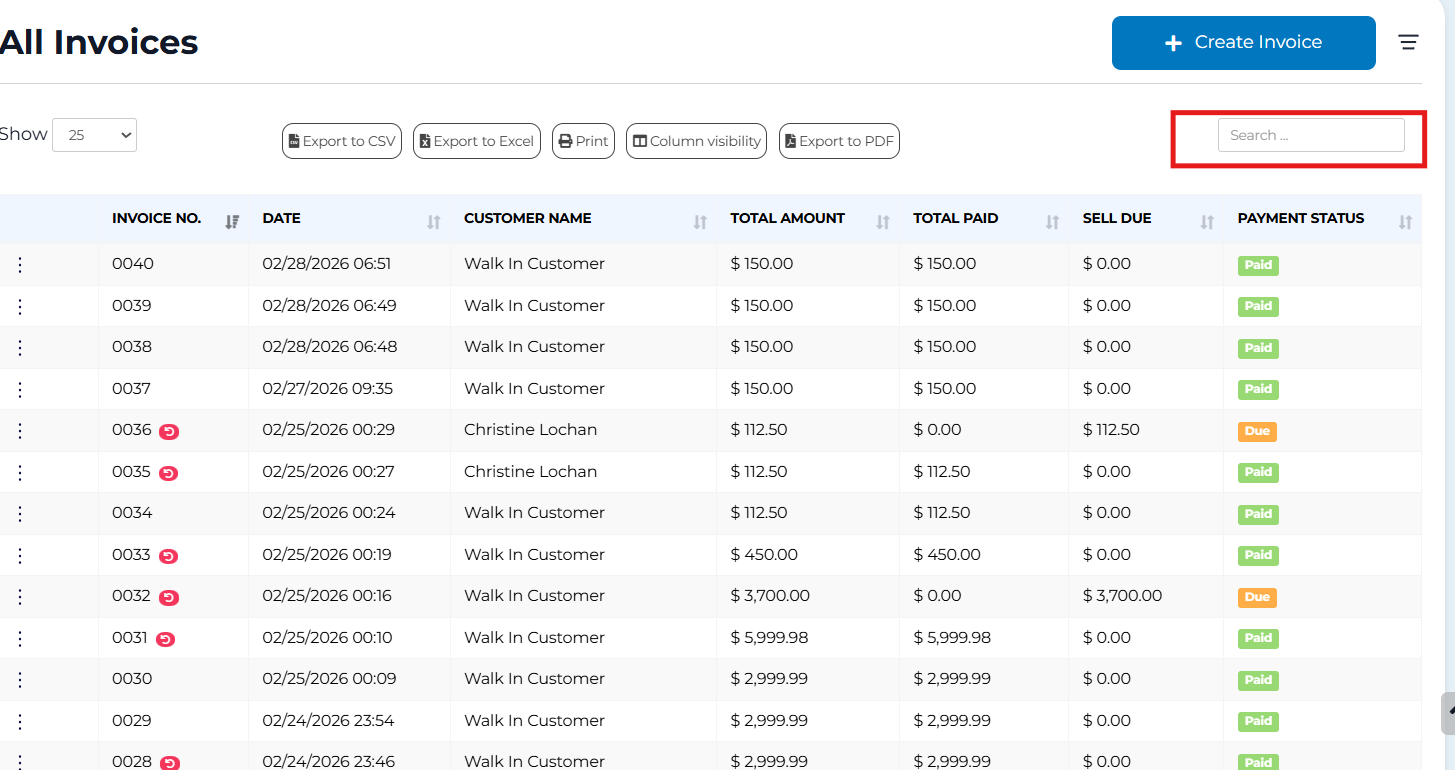Click the Create Invoice button
The width and height of the screenshot is (1455, 770).
click(1243, 43)
